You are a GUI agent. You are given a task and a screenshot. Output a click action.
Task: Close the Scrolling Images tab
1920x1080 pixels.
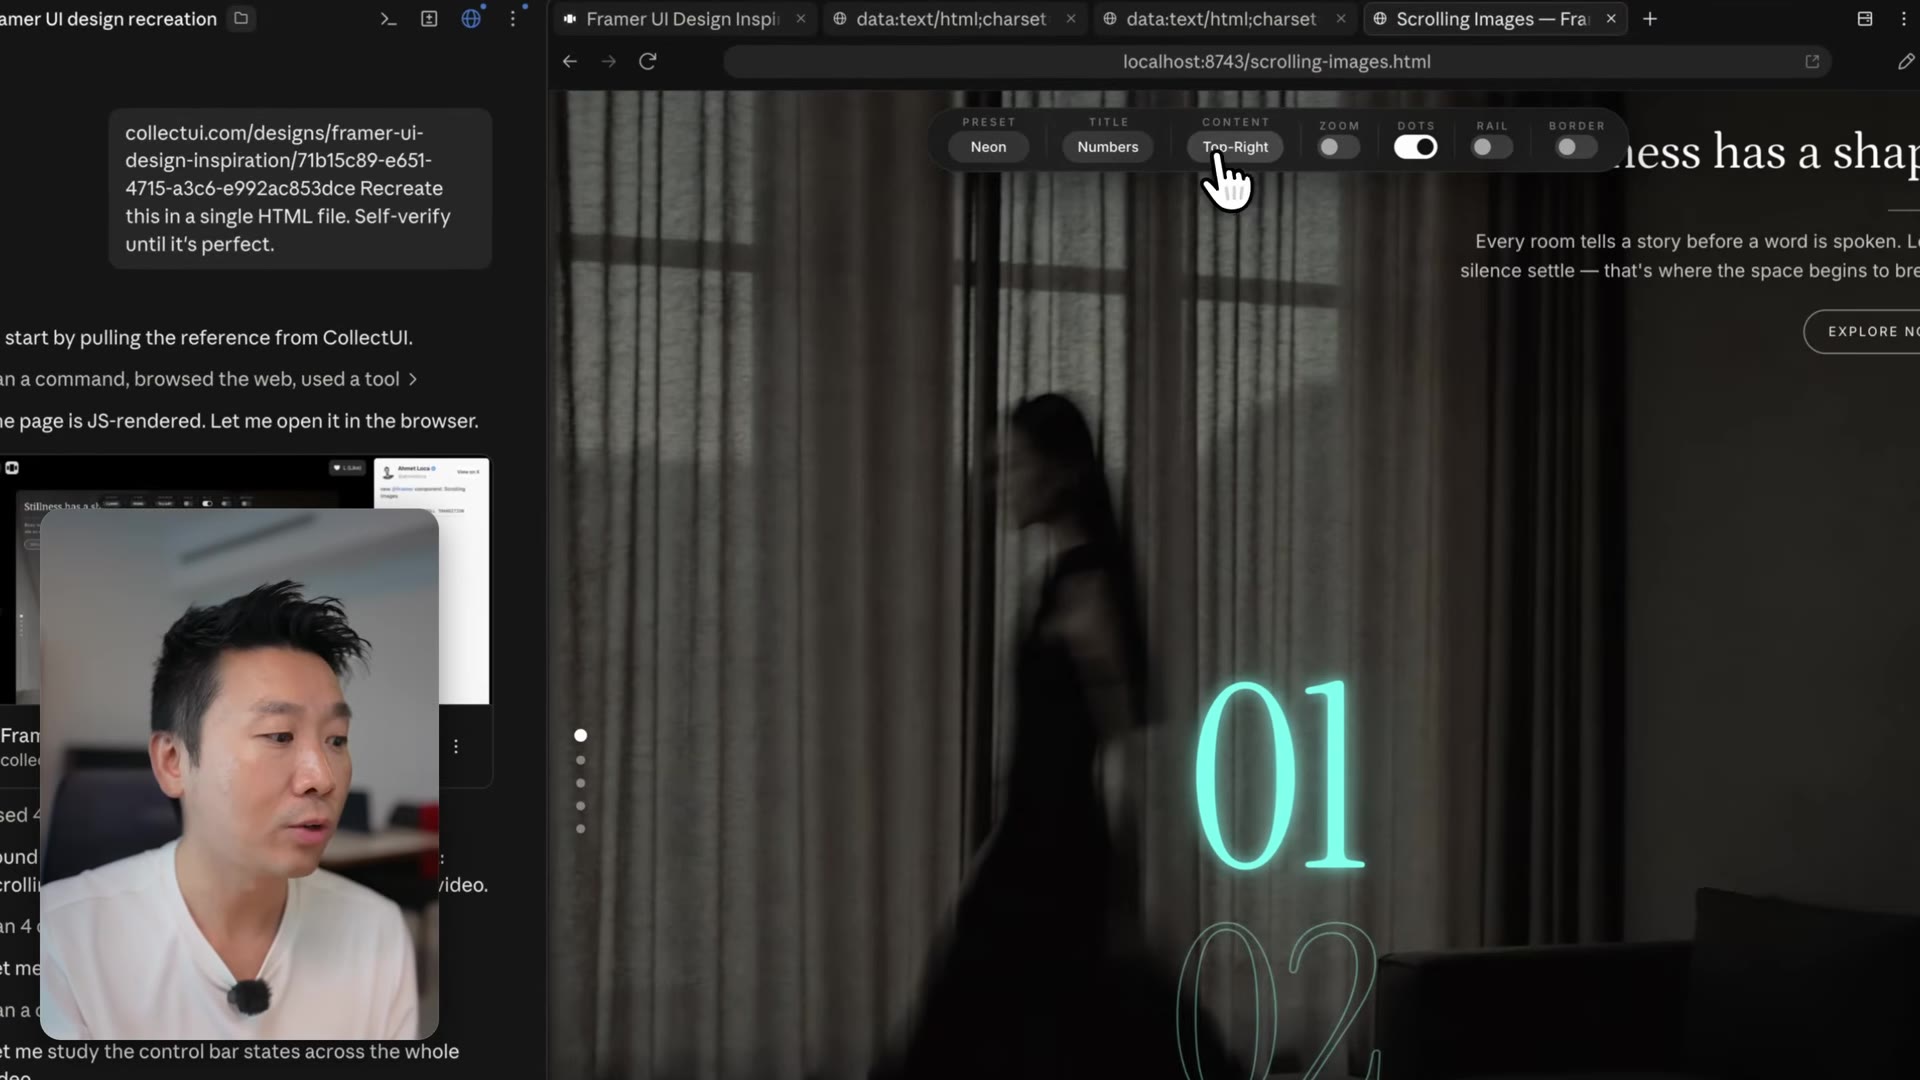point(1611,19)
